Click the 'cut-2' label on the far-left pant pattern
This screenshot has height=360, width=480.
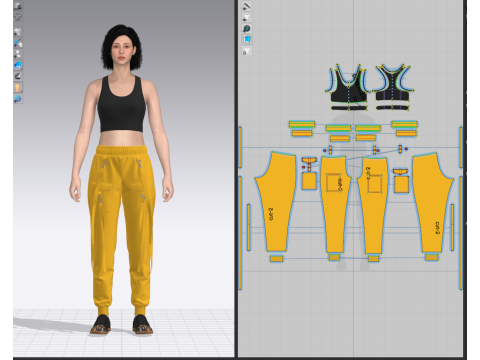[x=271, y=214]
